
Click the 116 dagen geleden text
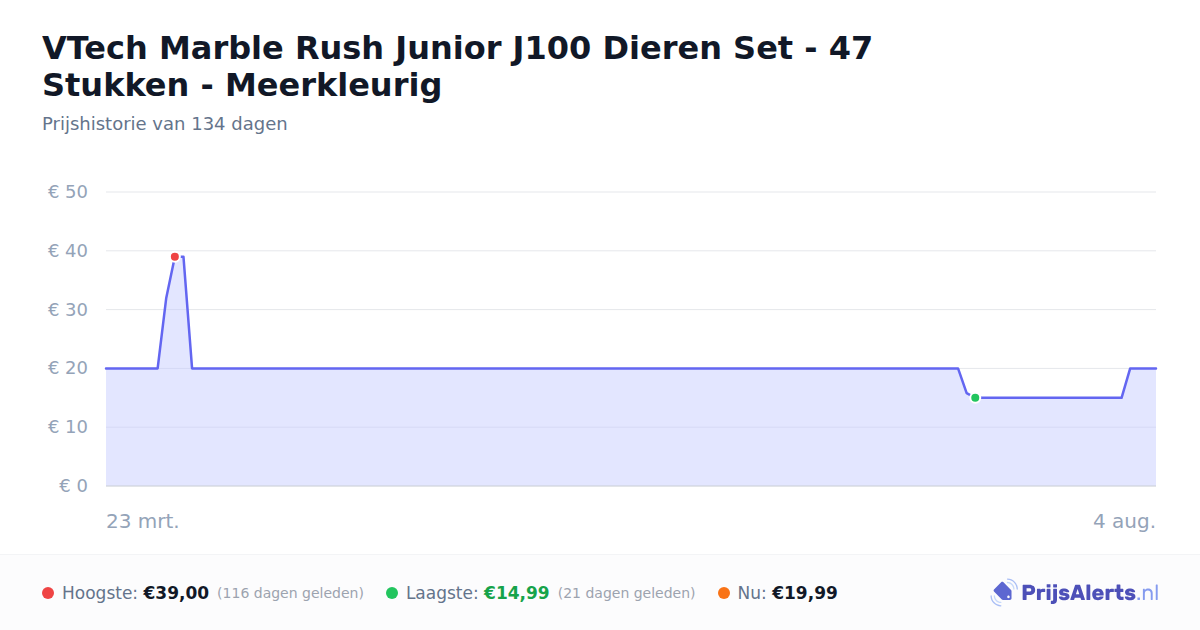[x=290, y=593]
